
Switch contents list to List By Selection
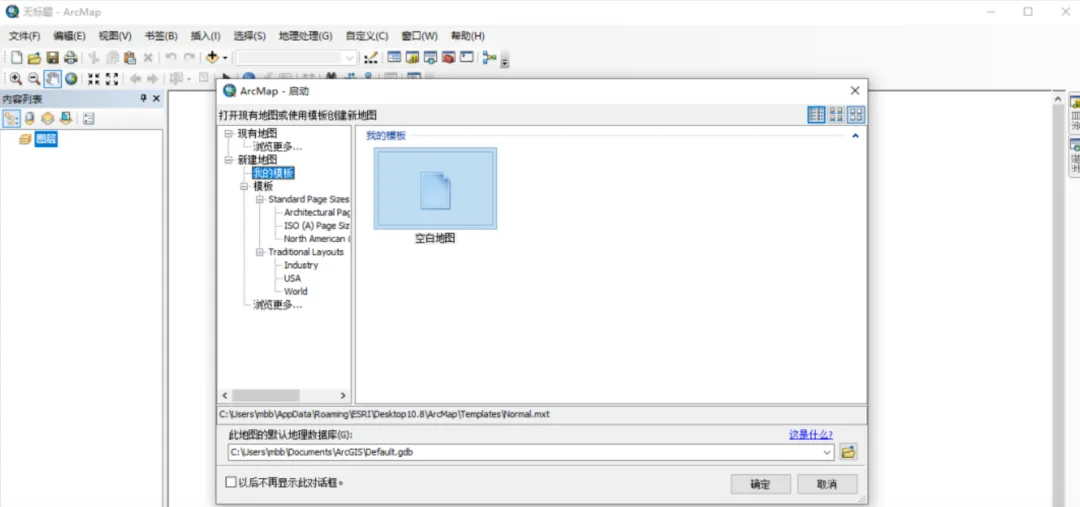point(65,118)
